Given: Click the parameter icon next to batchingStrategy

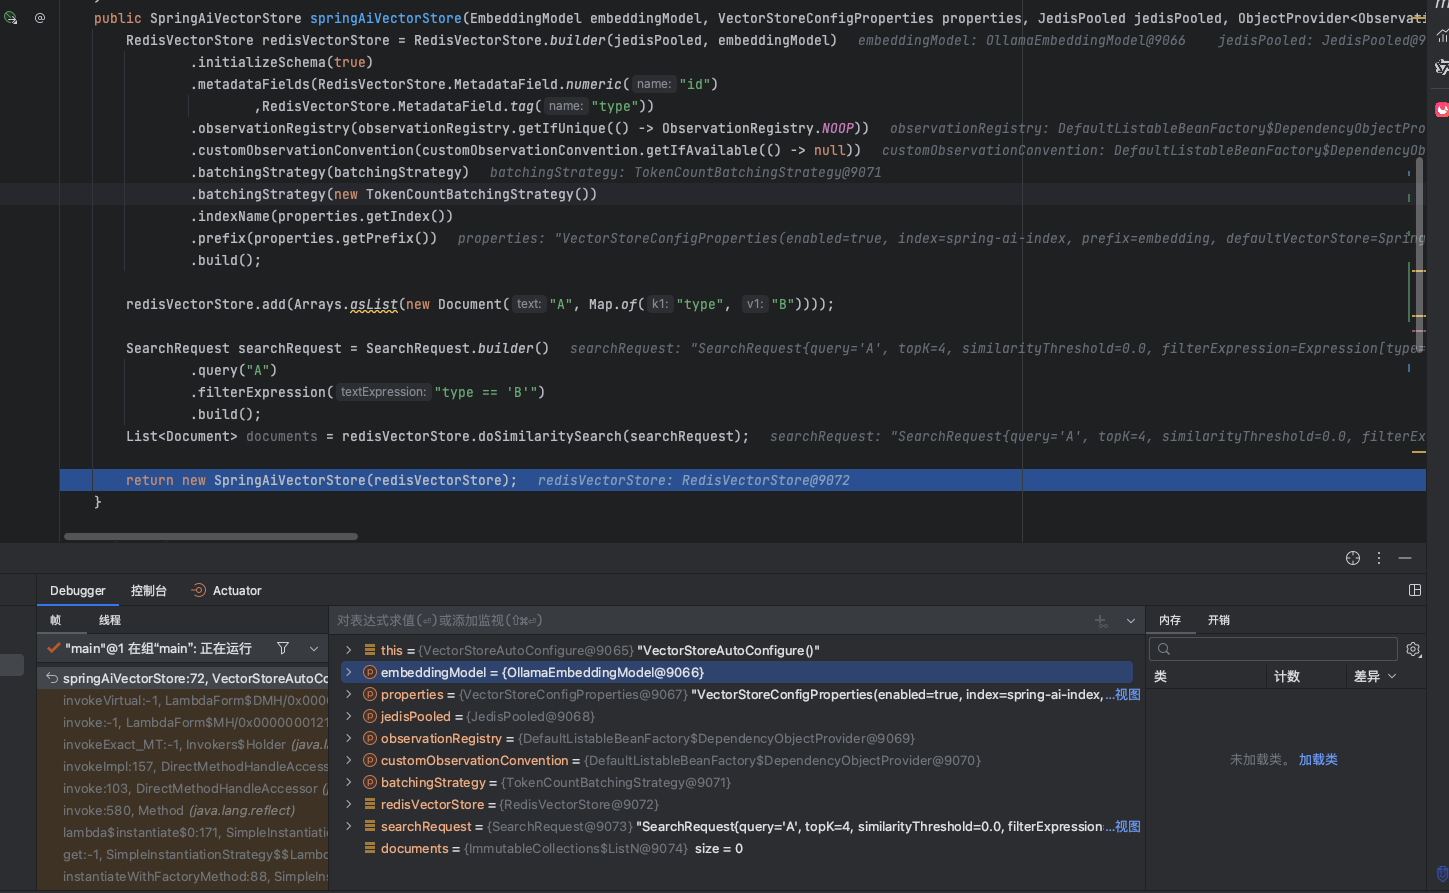Looking at the screenshot, I should click(x=370, y=782).
